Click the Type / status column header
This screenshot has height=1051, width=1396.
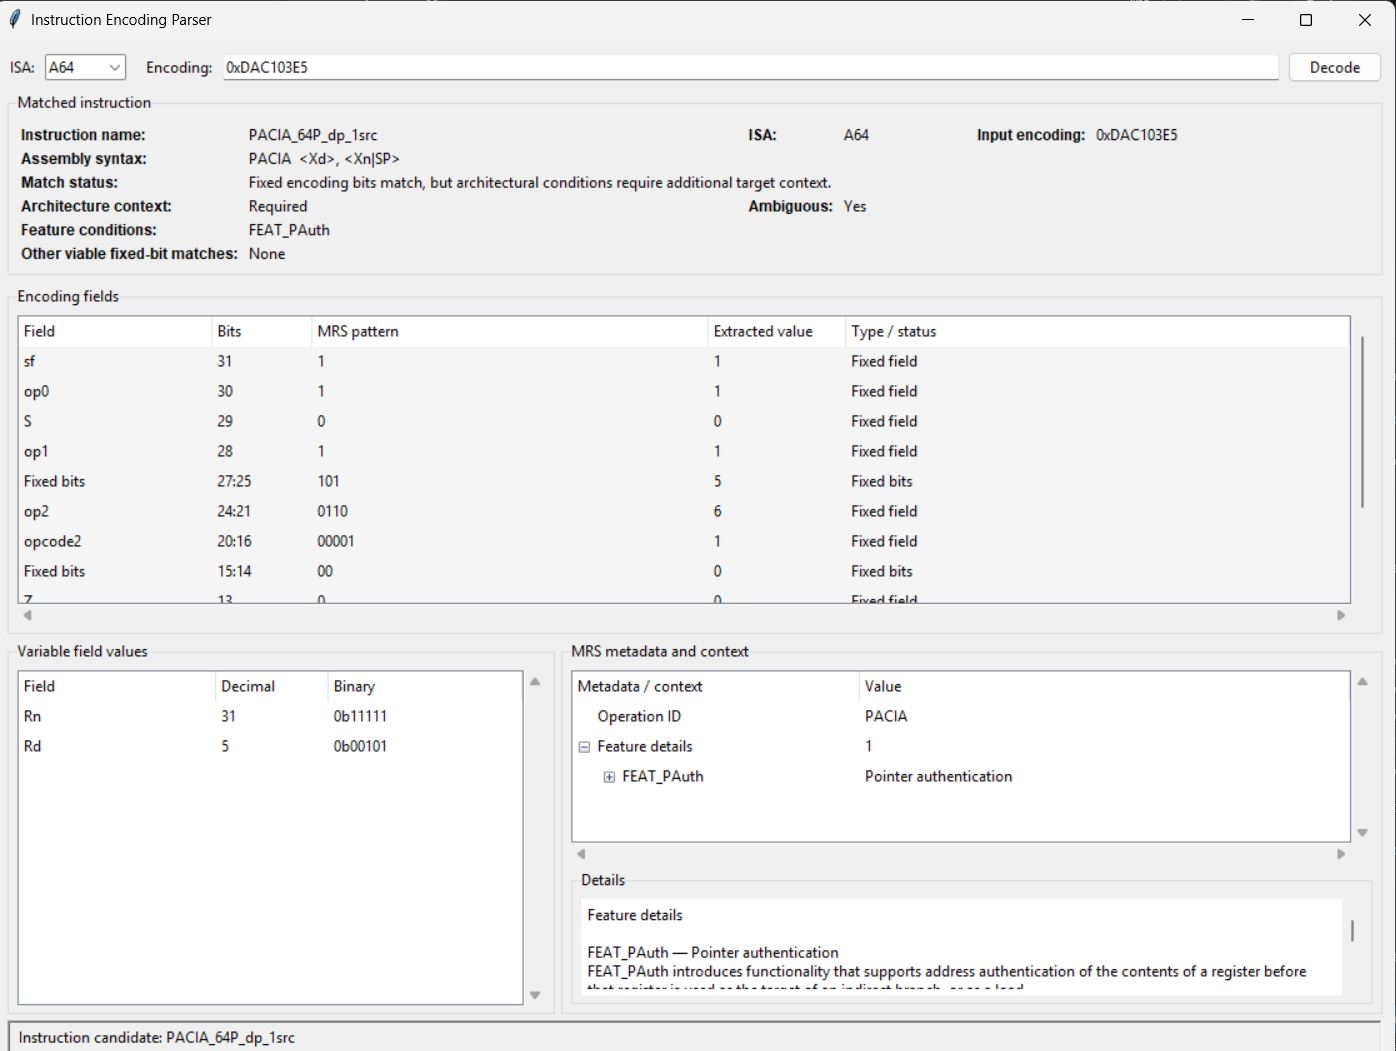click(1097, 331)
